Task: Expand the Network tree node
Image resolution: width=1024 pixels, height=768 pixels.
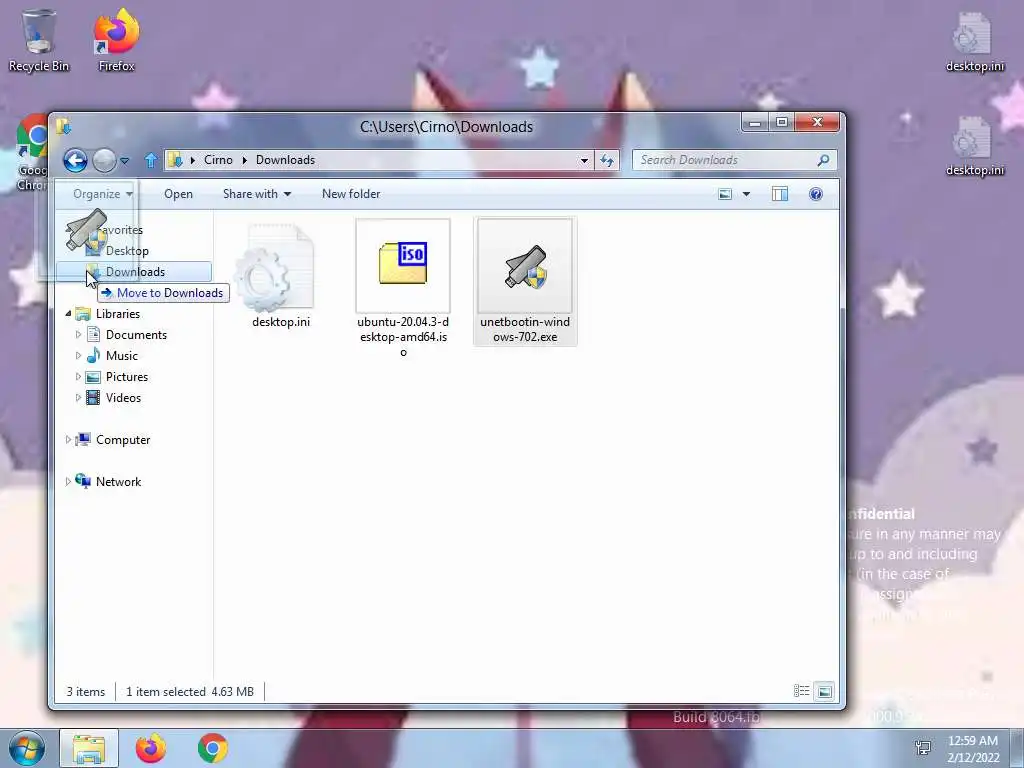Action: pyautogui.click(x=69, y=482)
